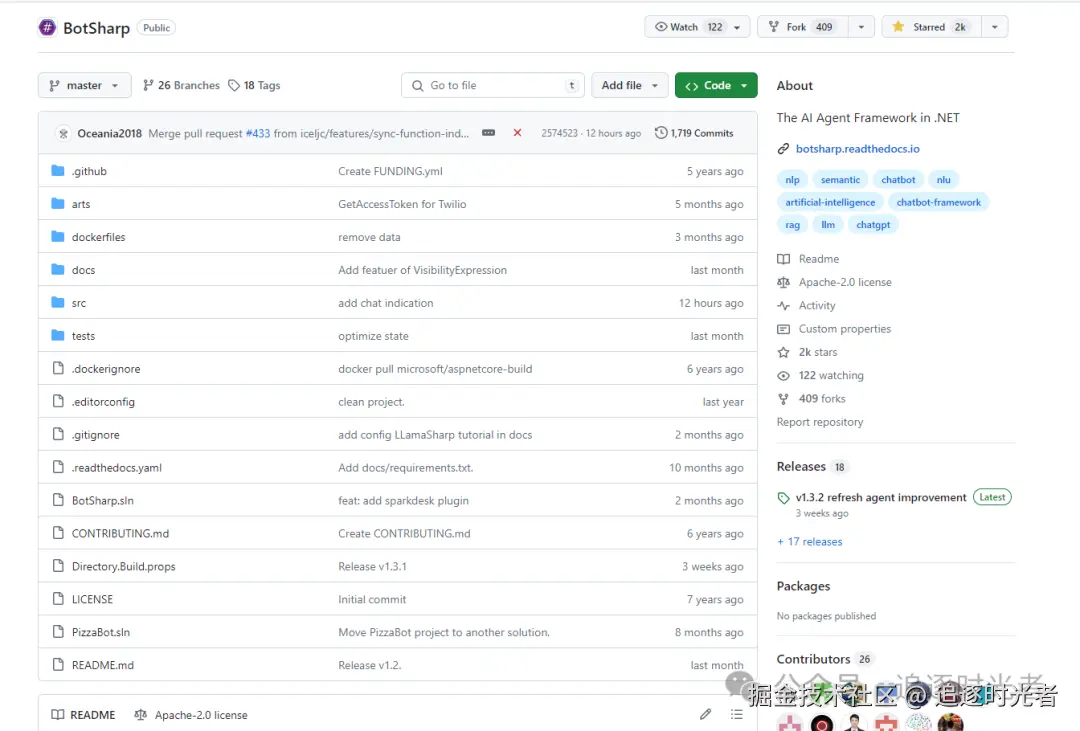This screenshot has width=1080, height=731.
Task: Click the Custom properties icon
Action: pyautogui.click(x=783, y=329)
